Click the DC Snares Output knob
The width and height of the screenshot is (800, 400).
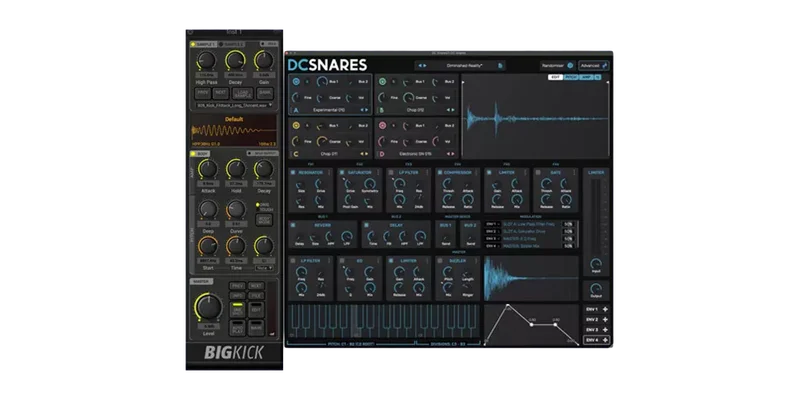click(x=595, y=288)
